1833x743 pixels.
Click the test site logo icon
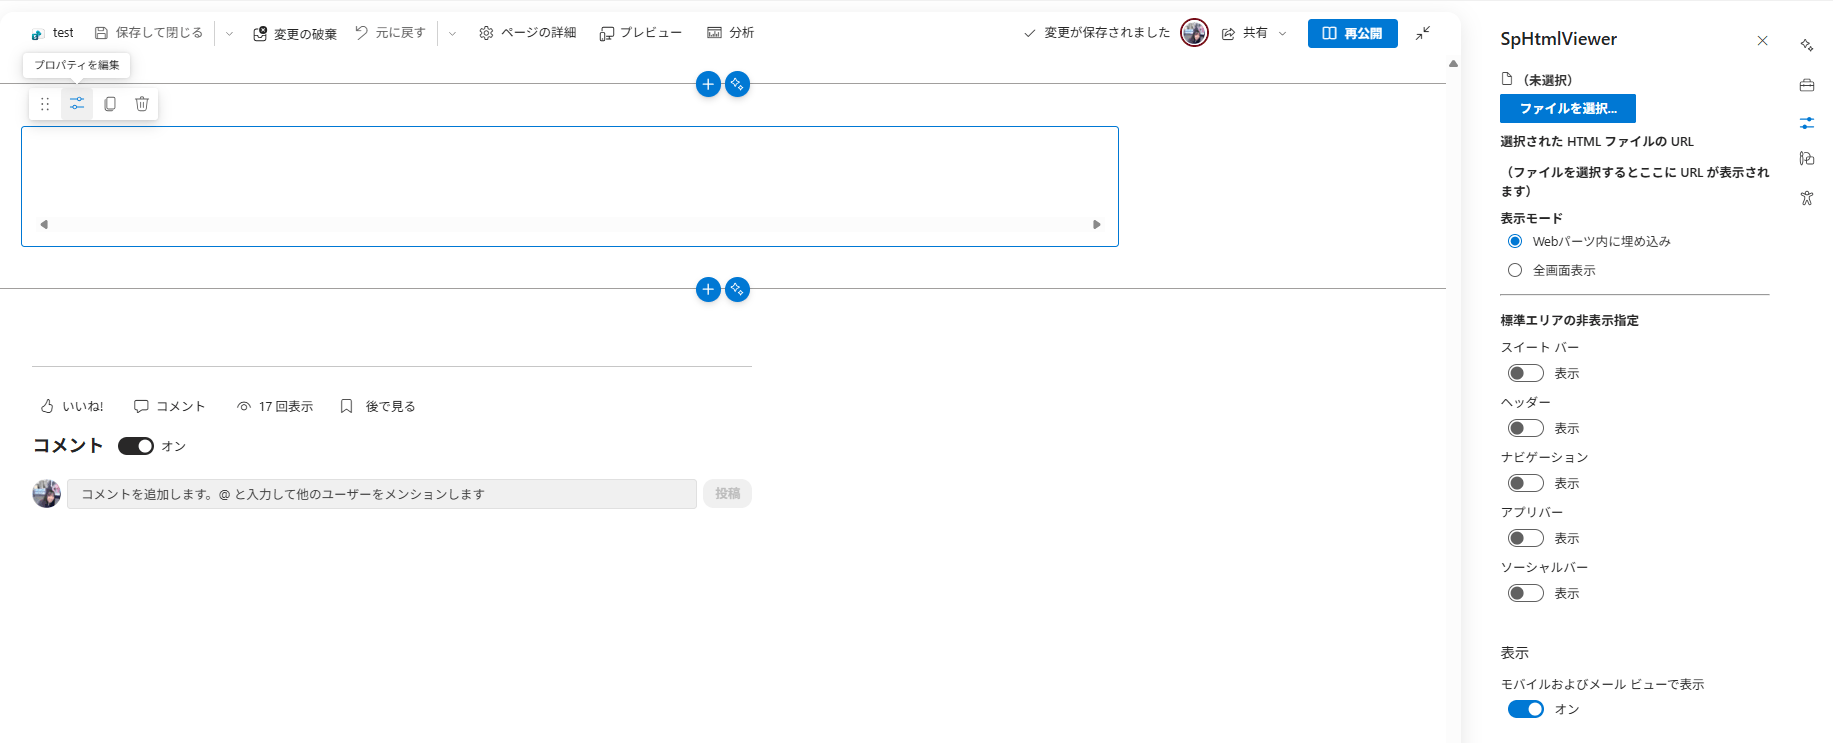pyautogui.click(x=38, y=34)
